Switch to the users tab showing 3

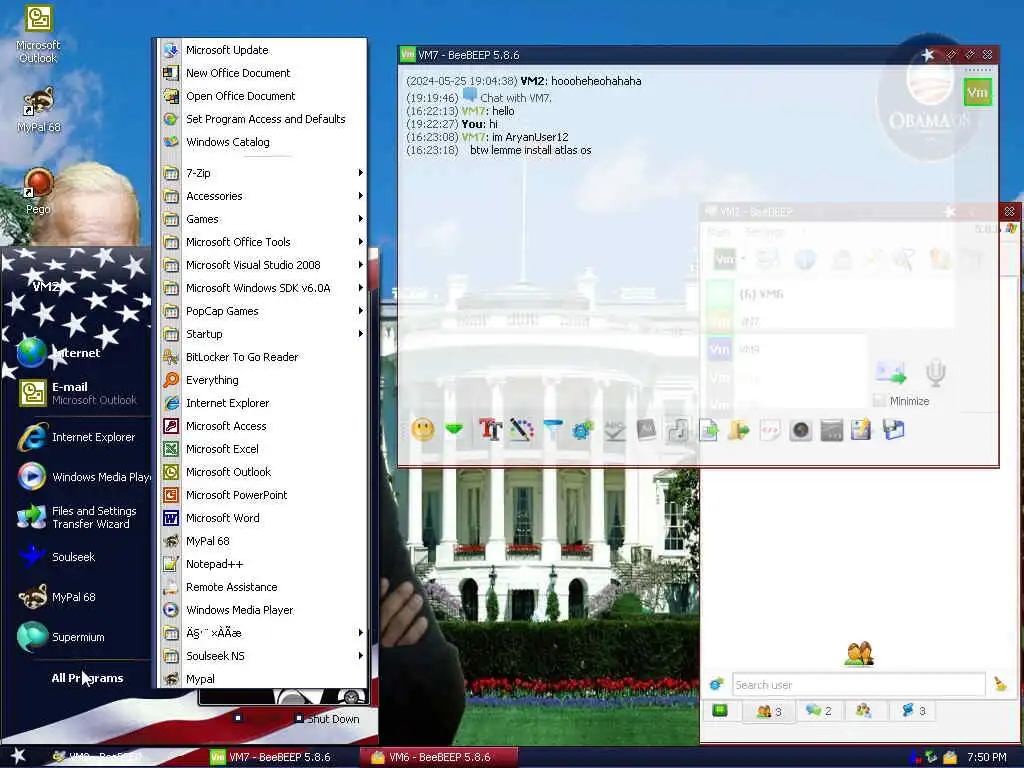(769, 711)
